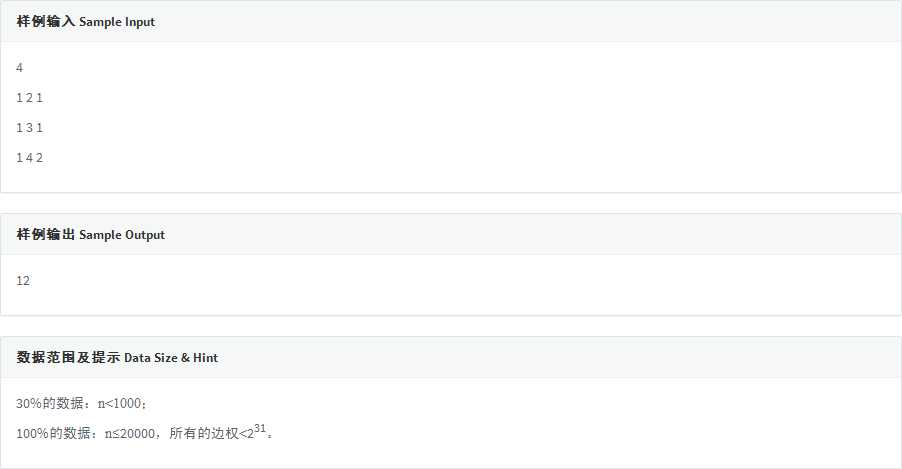Viewport: 902px width, 469px height.
Task: Click the 样例输出 Sample Output heading
Action: [x=90, y=235]
